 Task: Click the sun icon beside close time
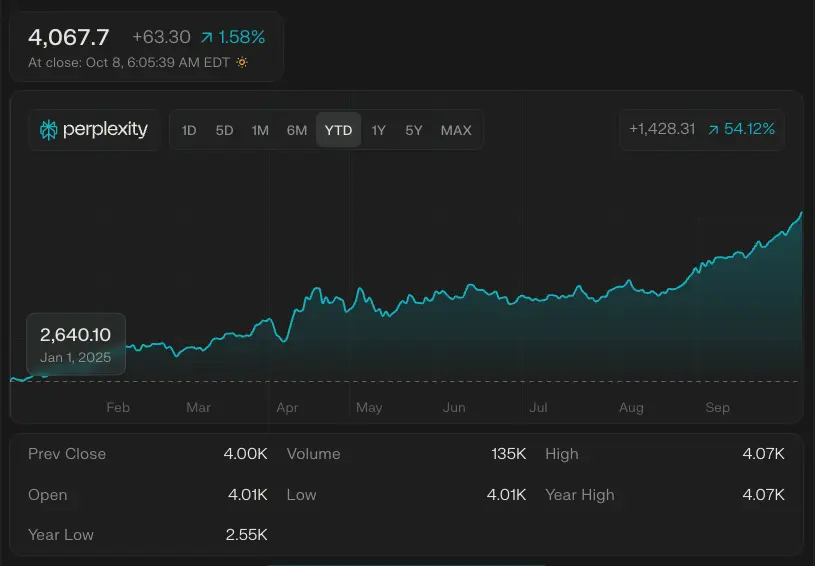(x=241, y=62)
